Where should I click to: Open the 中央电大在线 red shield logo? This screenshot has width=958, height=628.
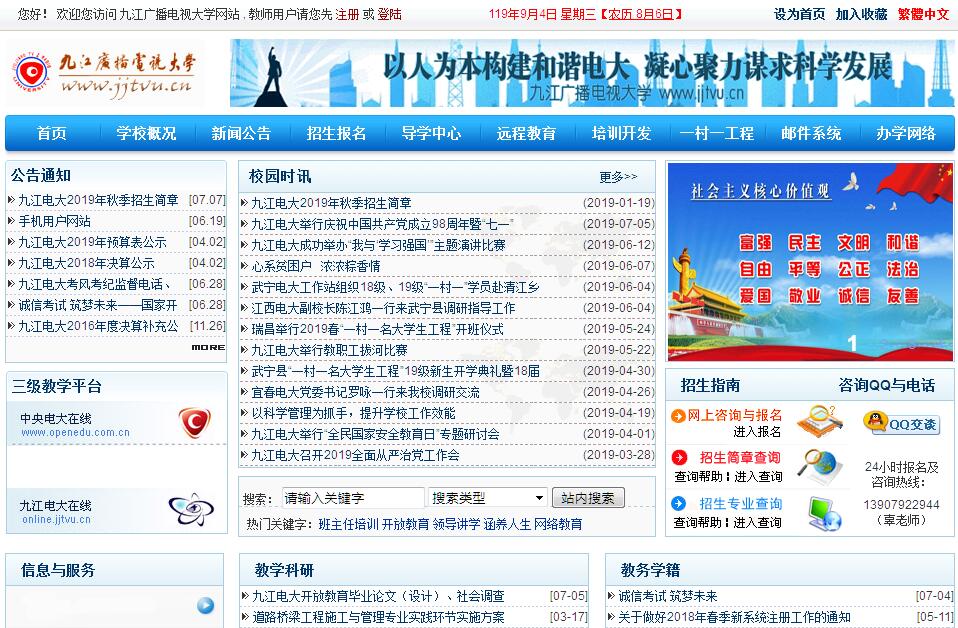click(194, 423)
